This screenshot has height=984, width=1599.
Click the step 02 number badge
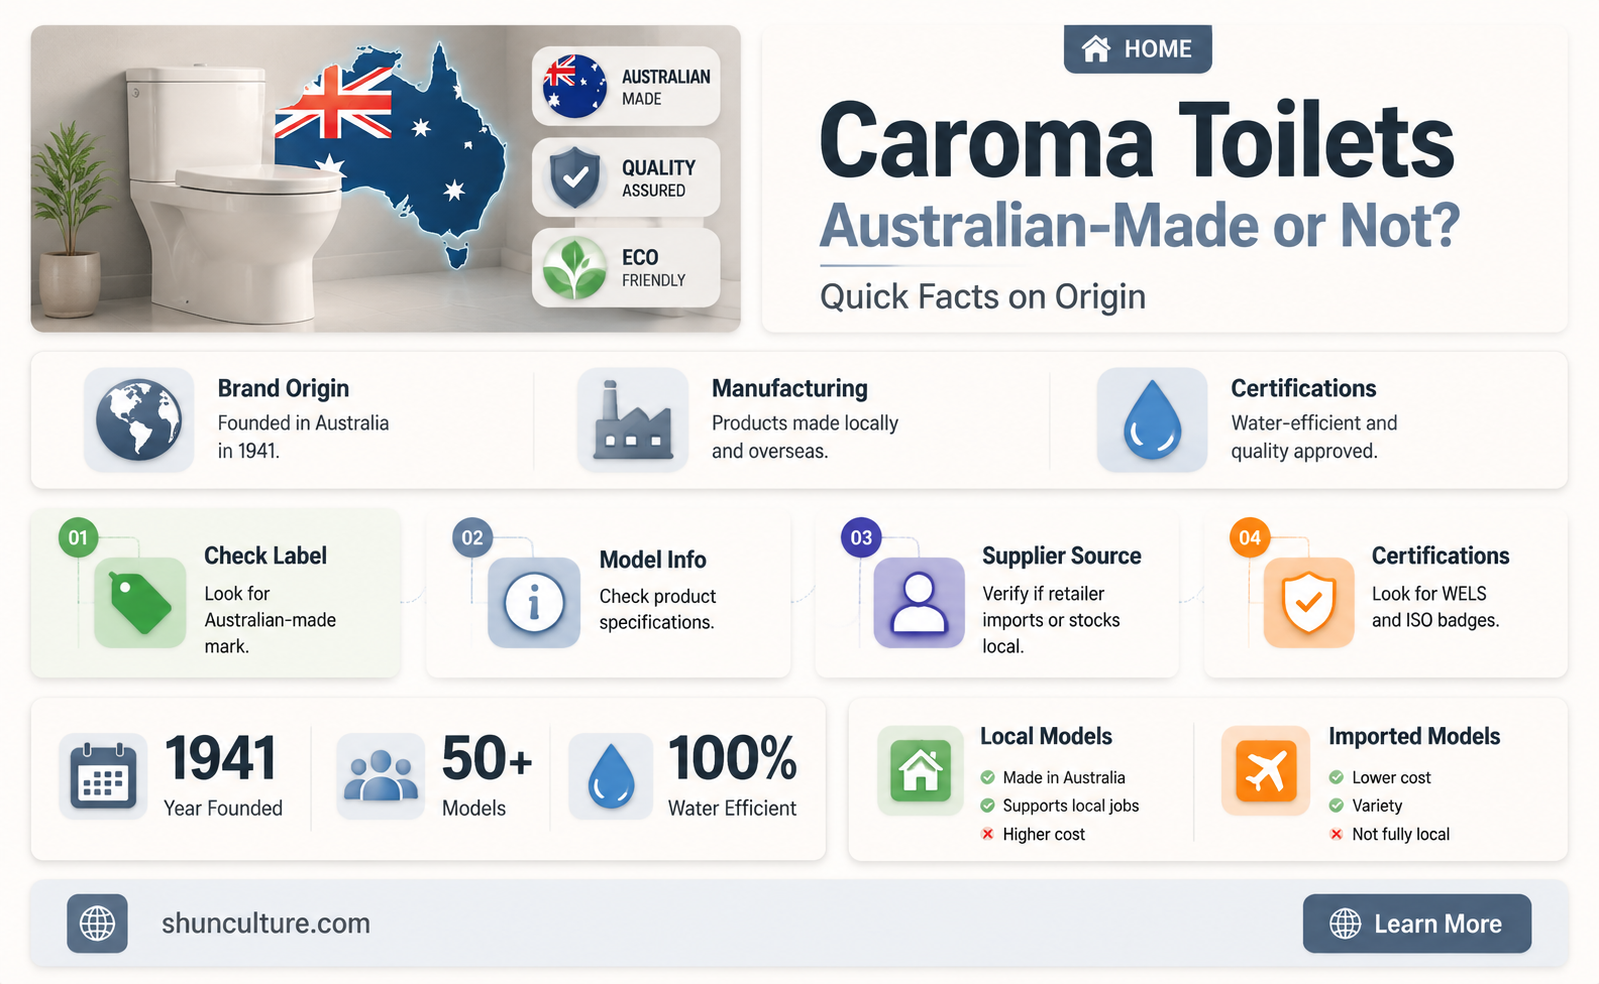click(x=472, y=538)
